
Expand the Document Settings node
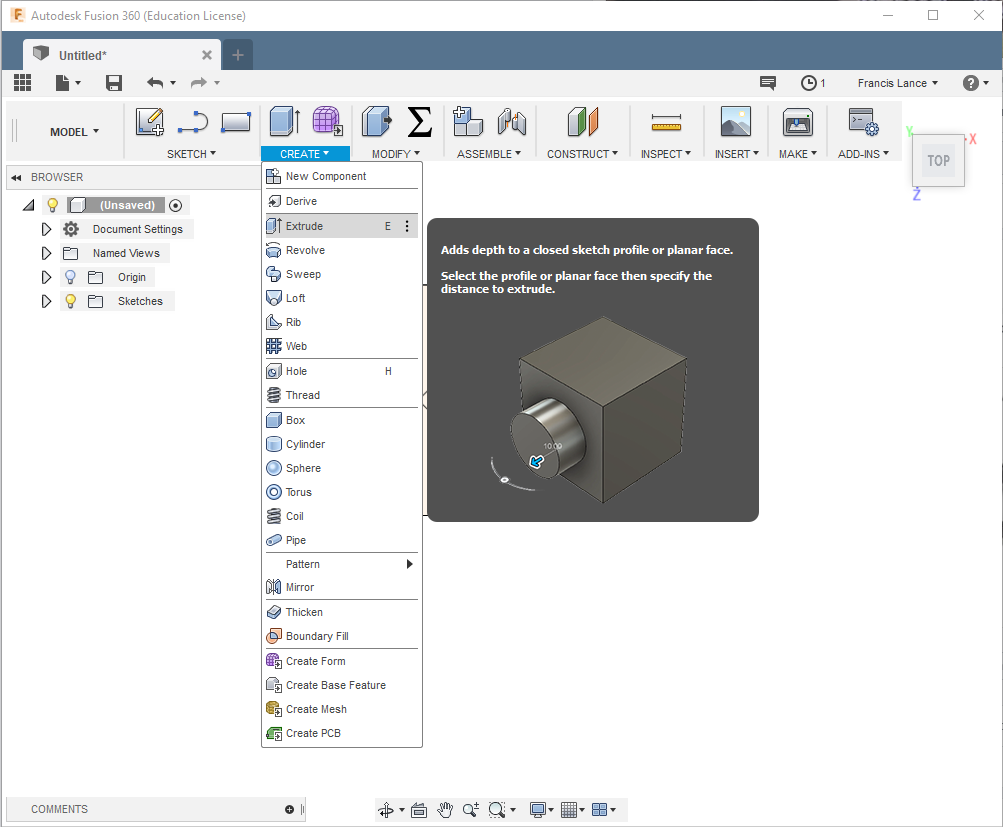click(x=46, y=229)
